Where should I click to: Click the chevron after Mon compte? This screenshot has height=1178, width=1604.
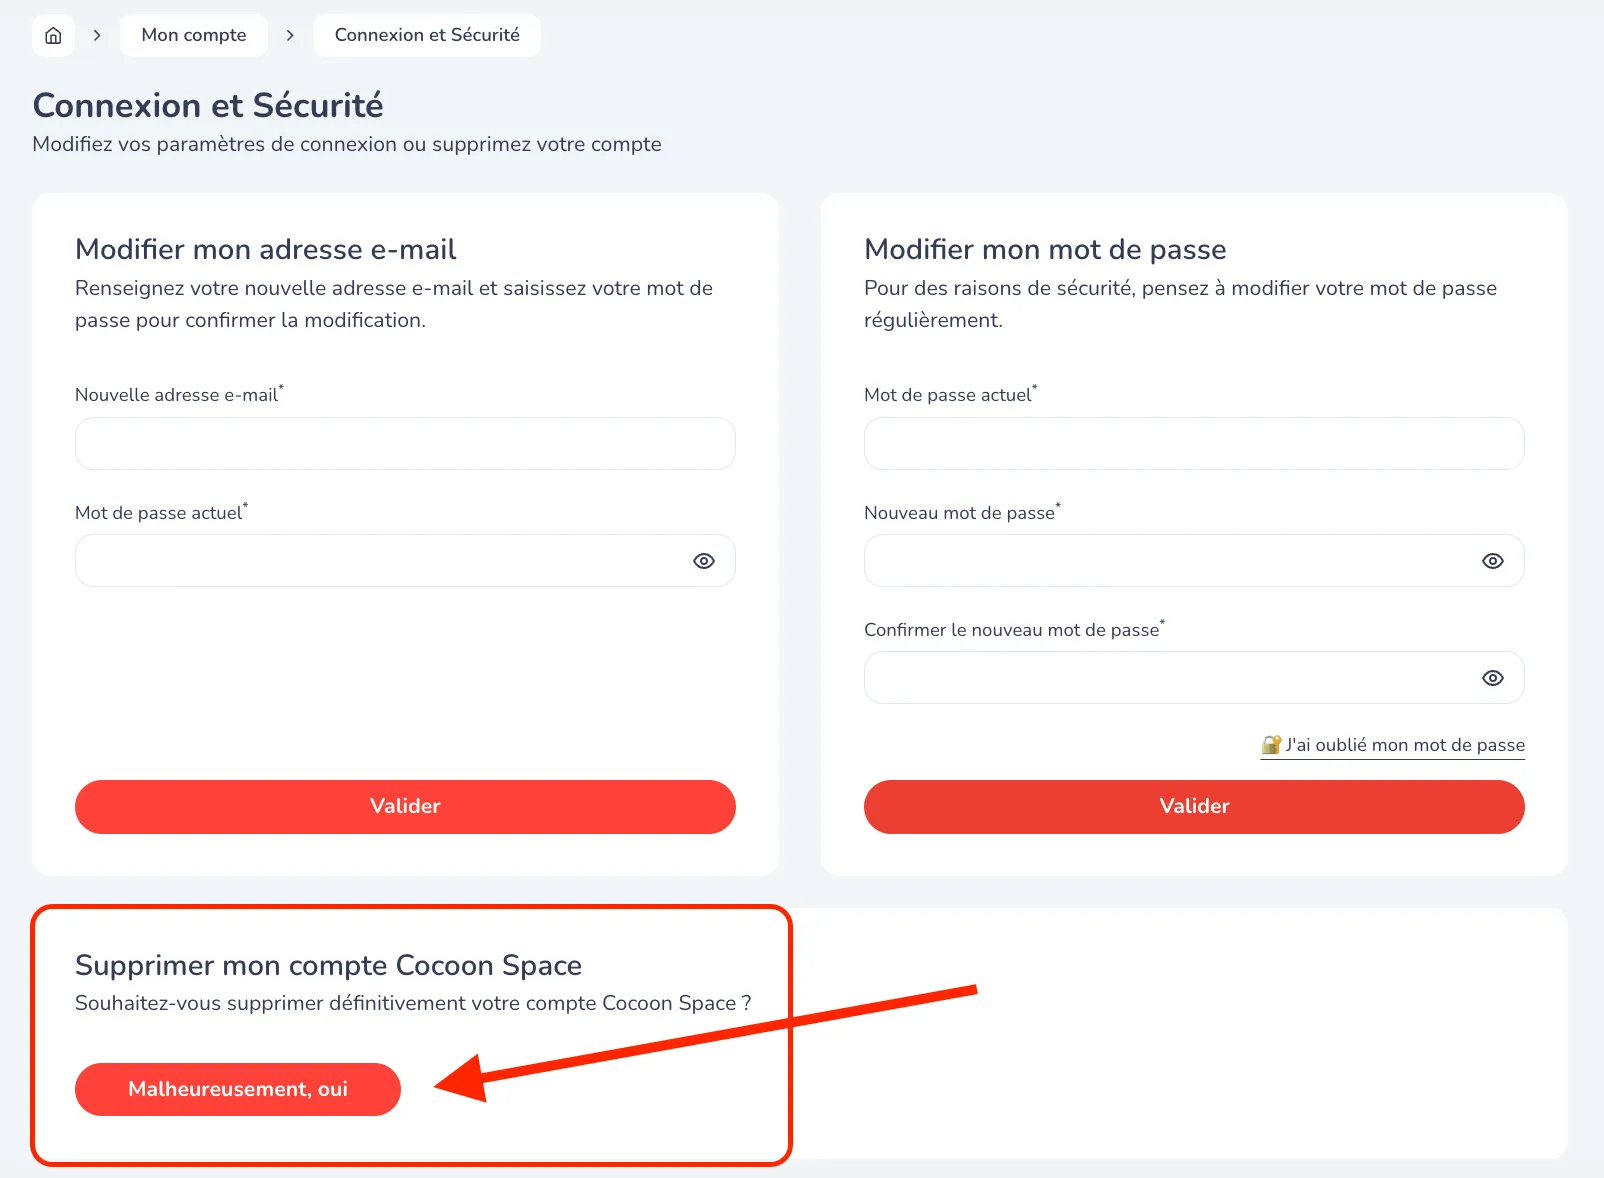click(290, 35)
